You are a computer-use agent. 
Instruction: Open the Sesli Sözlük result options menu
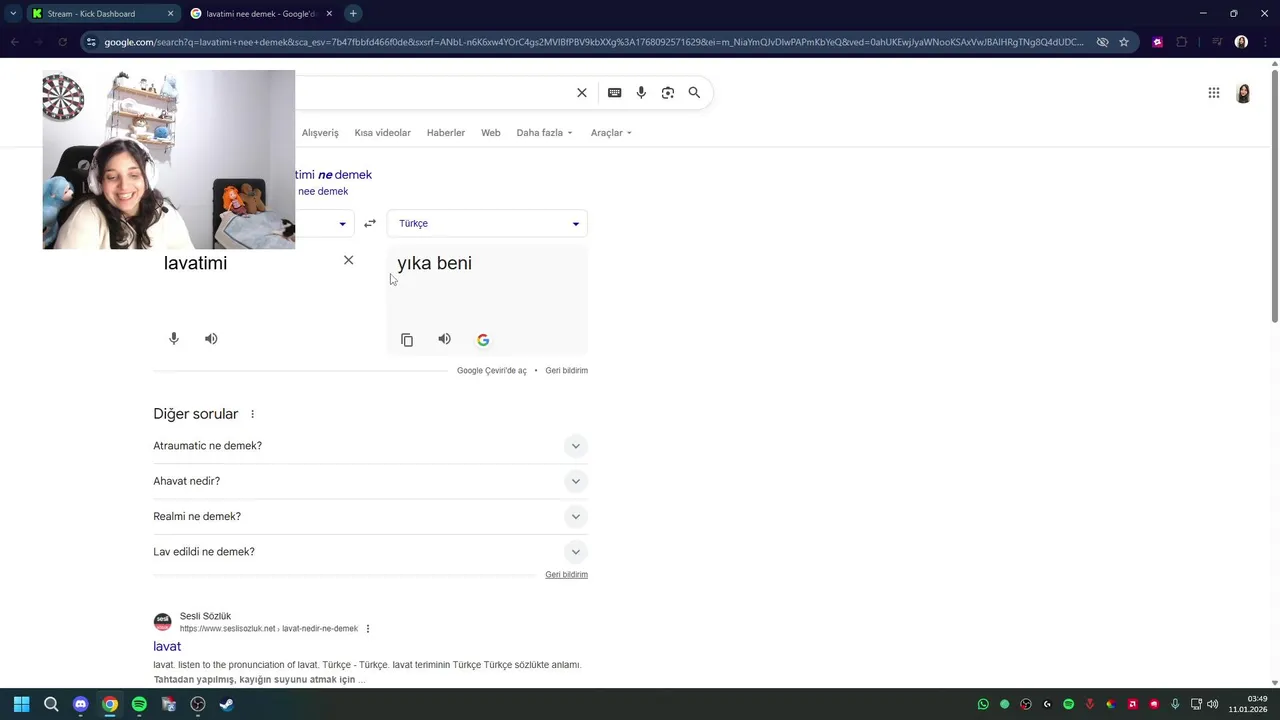(368, 629)
